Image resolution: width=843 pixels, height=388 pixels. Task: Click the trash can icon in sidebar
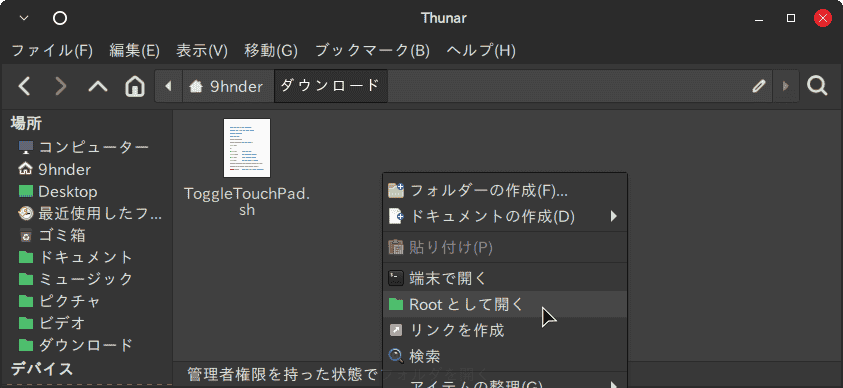pyautogui.click(x=26, y=235)
